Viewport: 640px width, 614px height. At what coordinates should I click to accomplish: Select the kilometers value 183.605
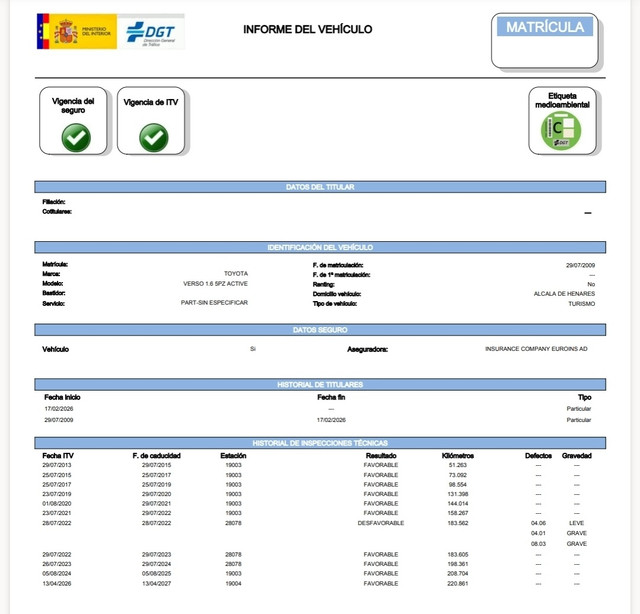[458, 554]
